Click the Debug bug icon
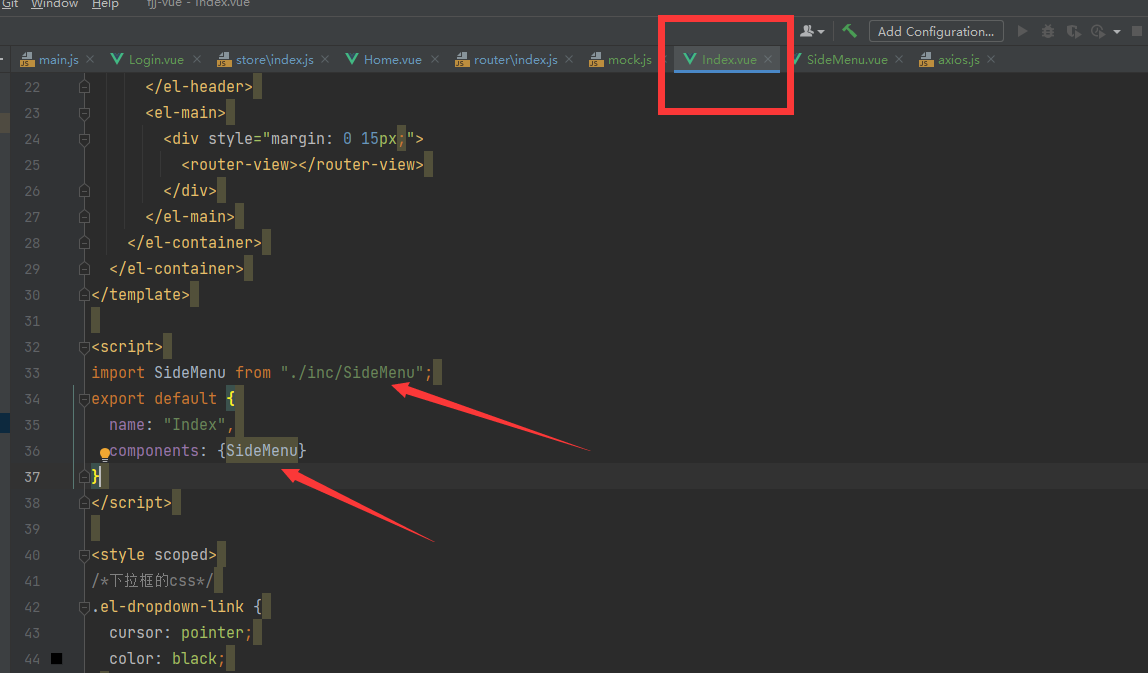 [x=1048, y=31]
